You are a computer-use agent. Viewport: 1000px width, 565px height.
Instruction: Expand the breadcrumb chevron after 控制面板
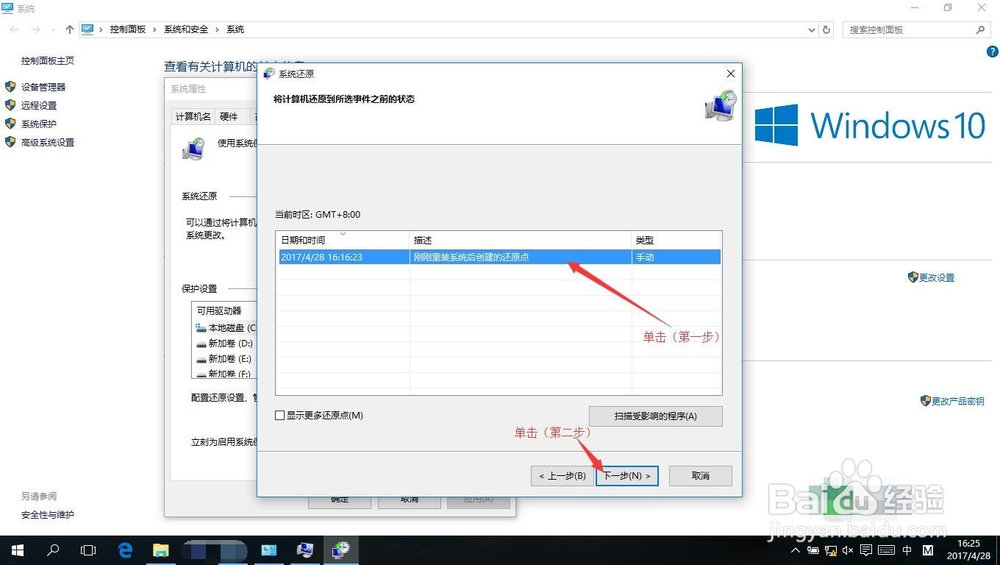[154, 29]
